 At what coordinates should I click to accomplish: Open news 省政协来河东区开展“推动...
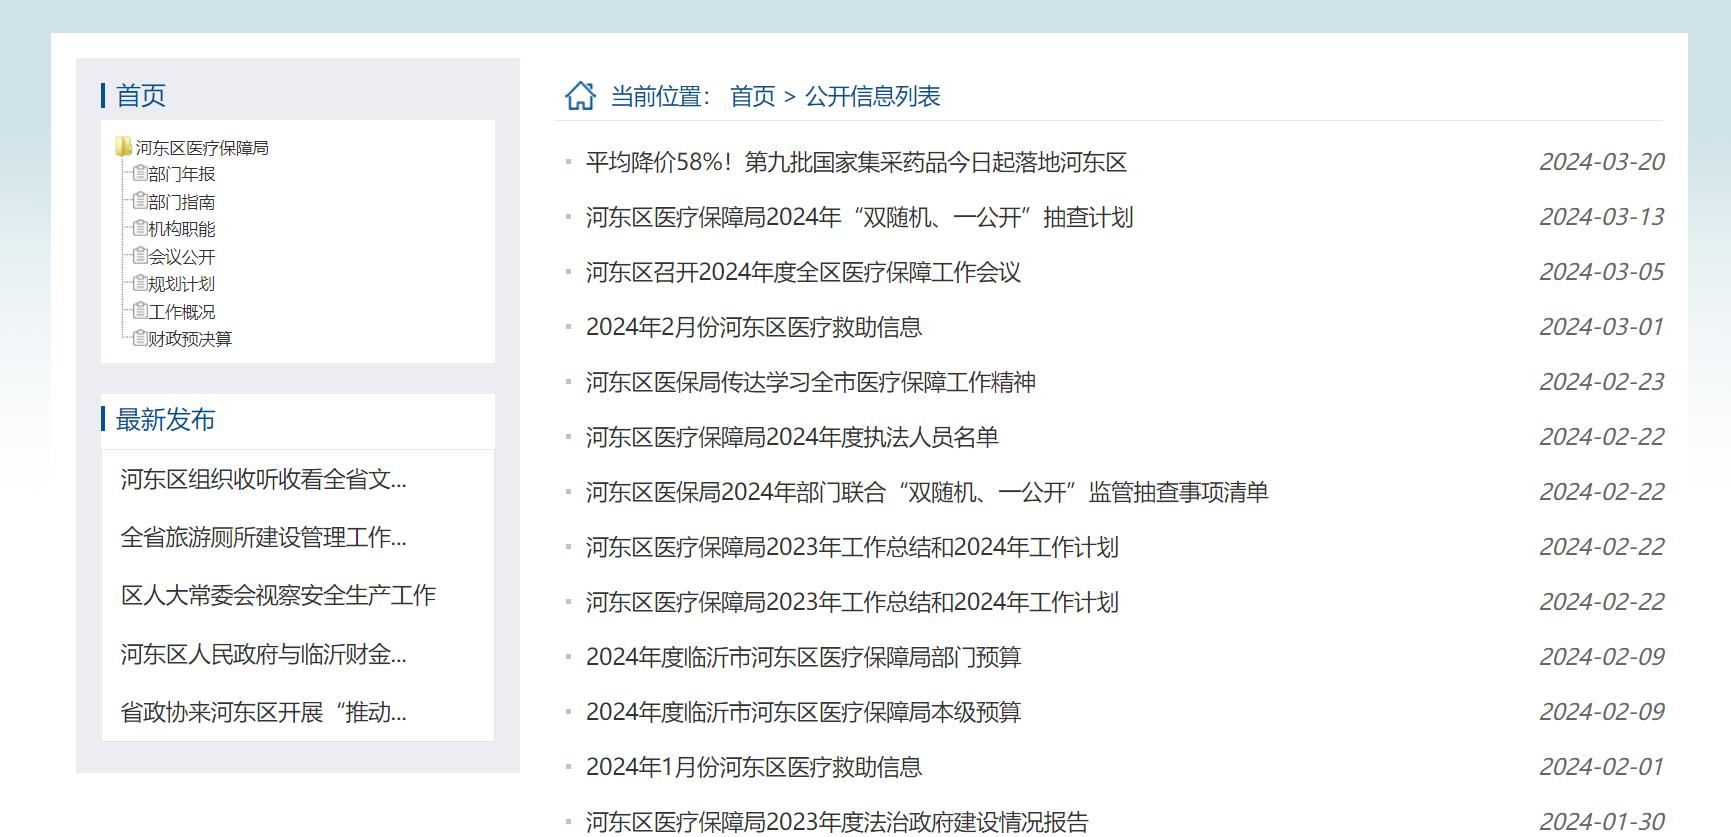[263, 712]
